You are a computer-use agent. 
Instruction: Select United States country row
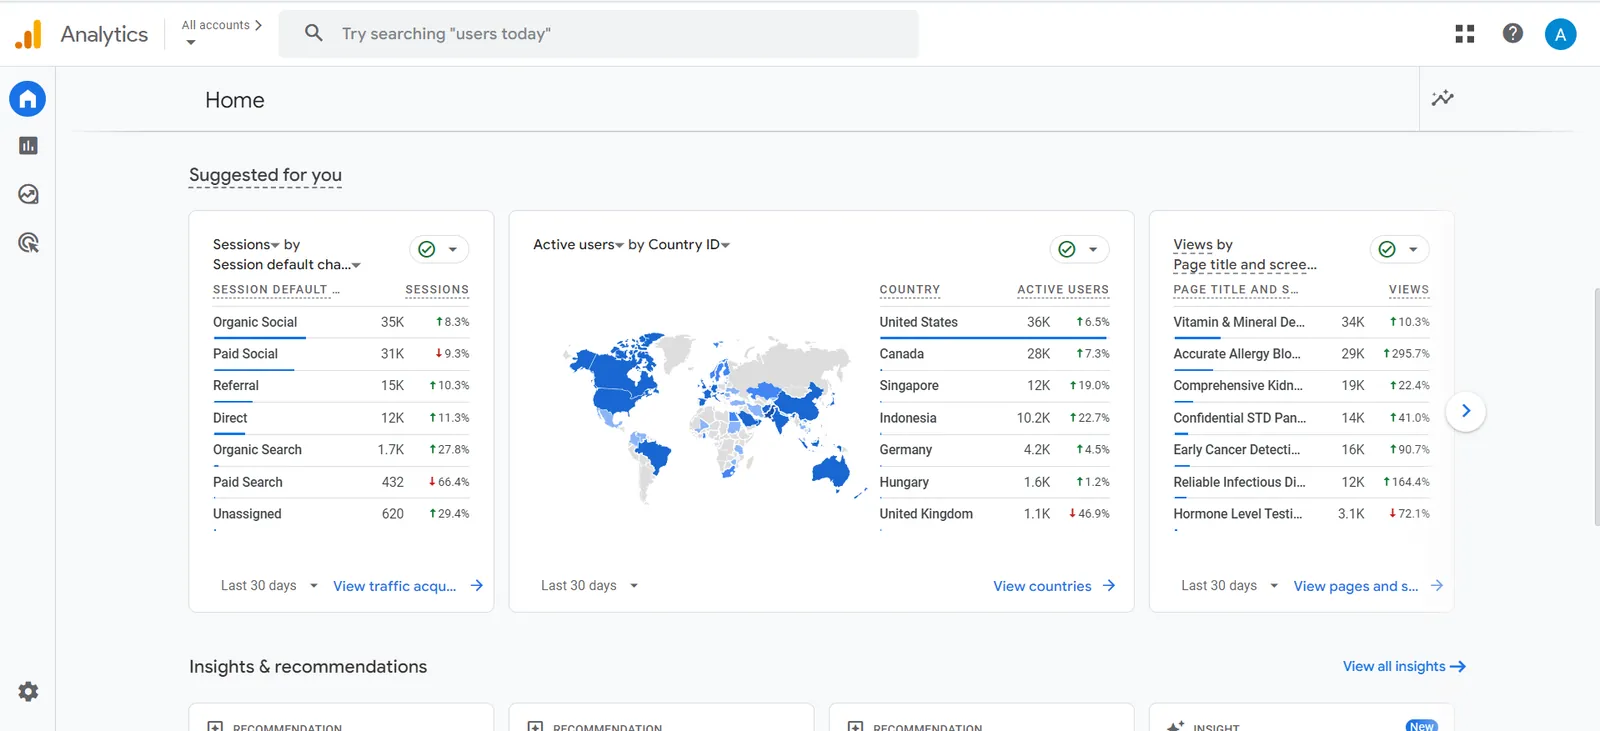coord(994,322)
